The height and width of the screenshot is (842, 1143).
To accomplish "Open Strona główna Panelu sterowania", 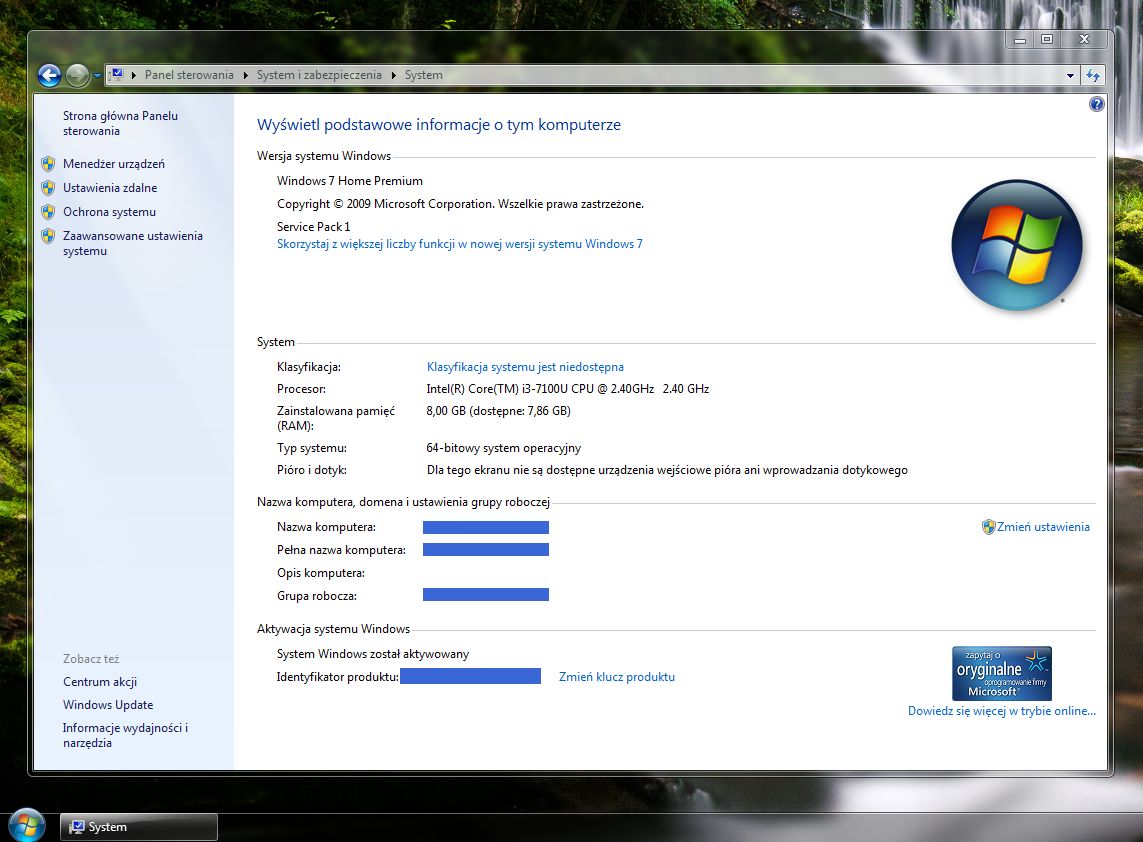I will pos(120,123).
